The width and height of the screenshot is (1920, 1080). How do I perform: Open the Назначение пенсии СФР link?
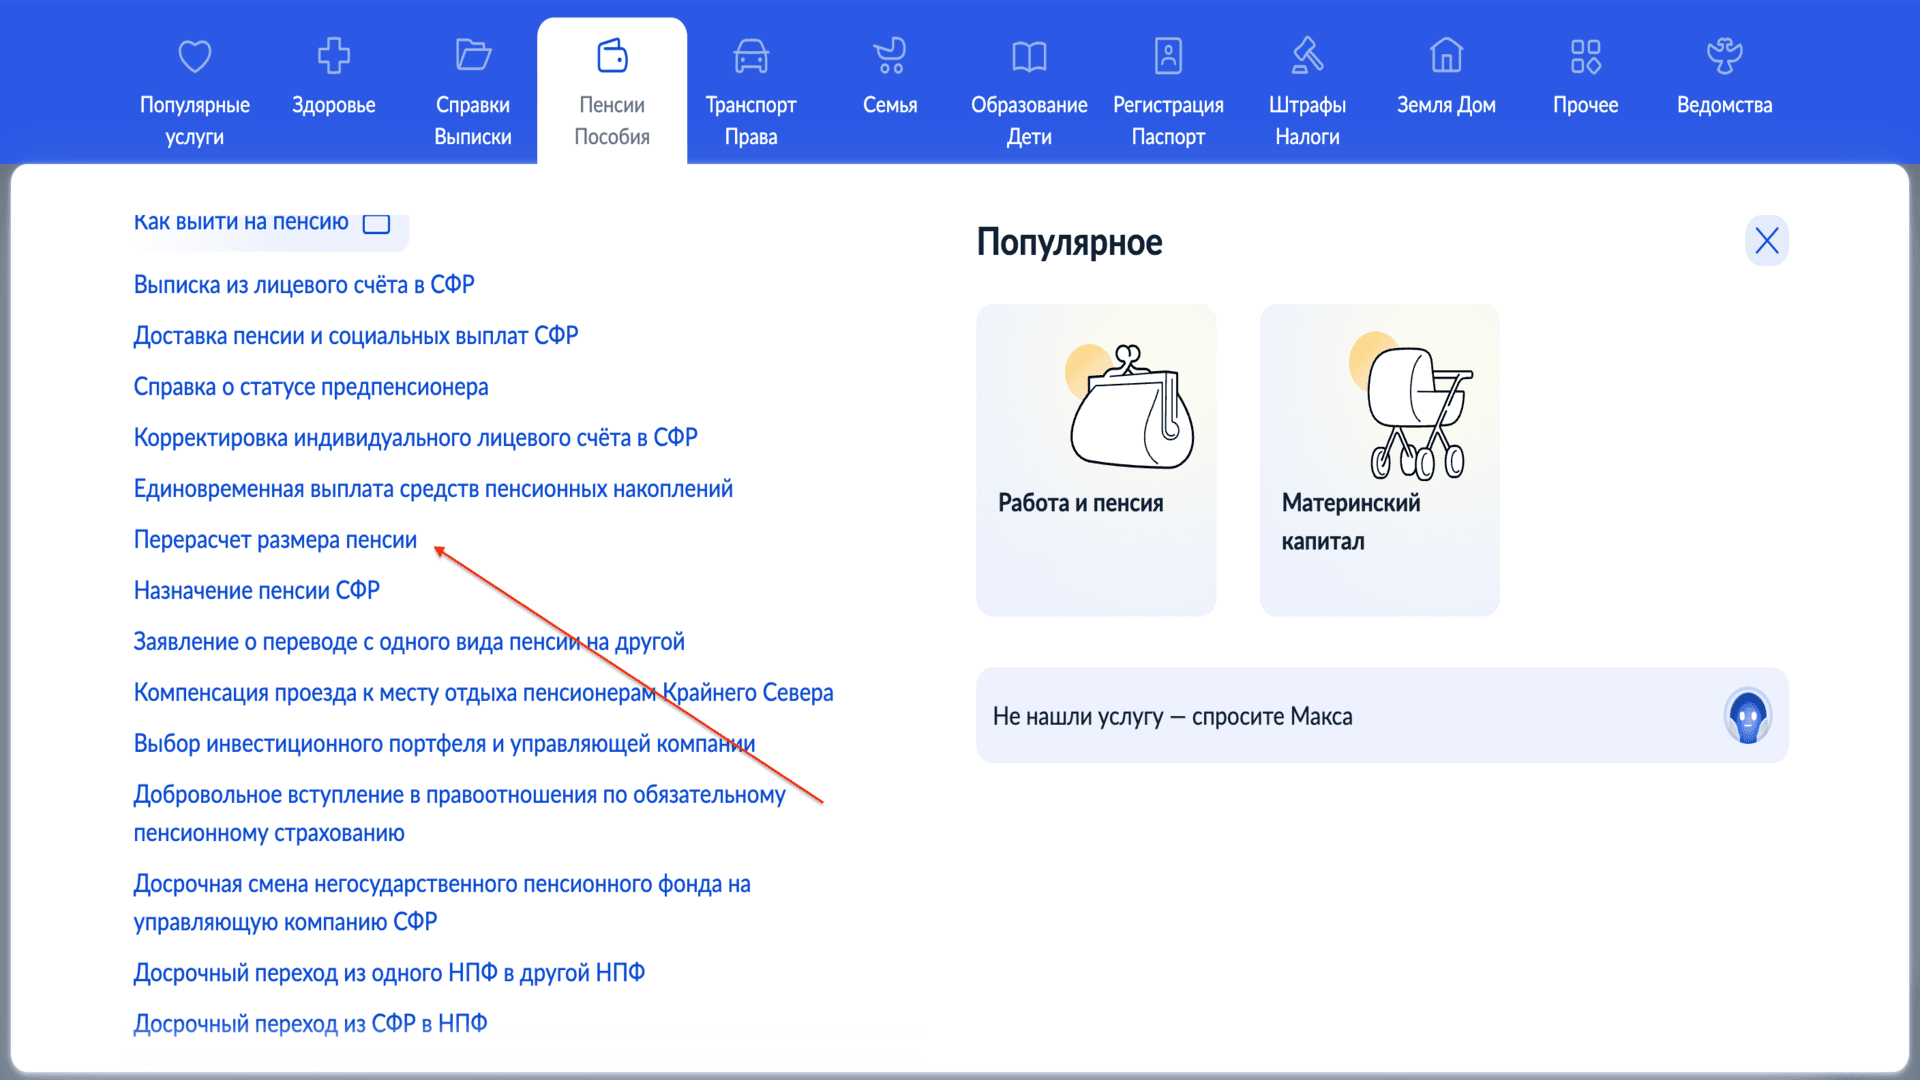coord(257,591)
